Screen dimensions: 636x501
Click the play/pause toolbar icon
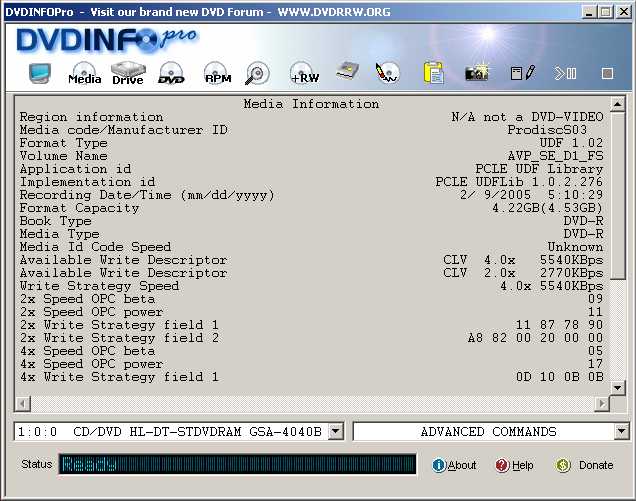tap(565, 73)
